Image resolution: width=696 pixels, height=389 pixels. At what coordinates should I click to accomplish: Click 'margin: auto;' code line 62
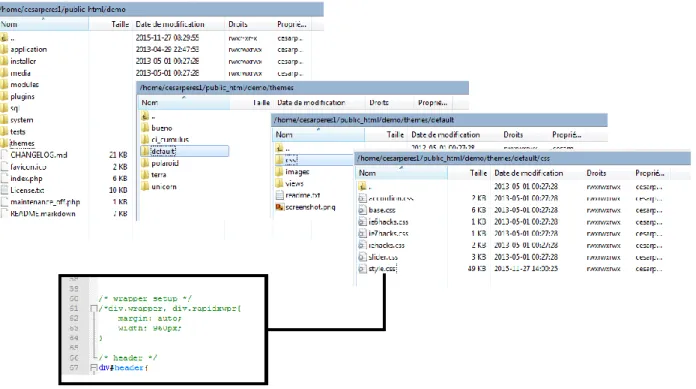[150, 318]
